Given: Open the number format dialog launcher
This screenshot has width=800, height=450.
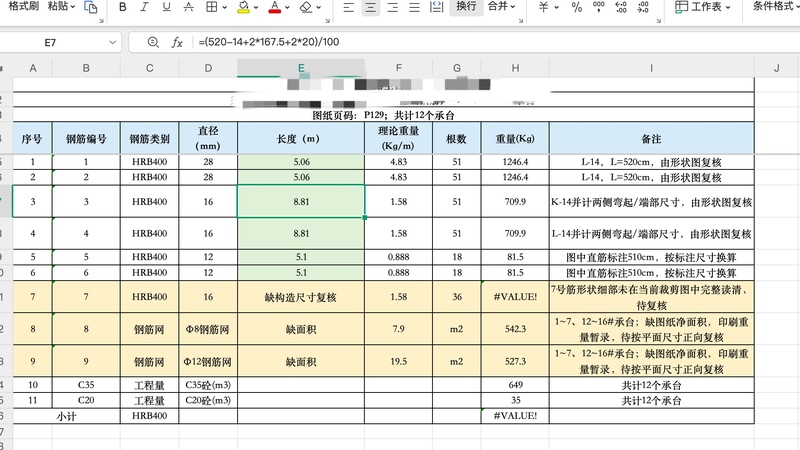Looking at the screenshot, I should (x=659, y=21).
